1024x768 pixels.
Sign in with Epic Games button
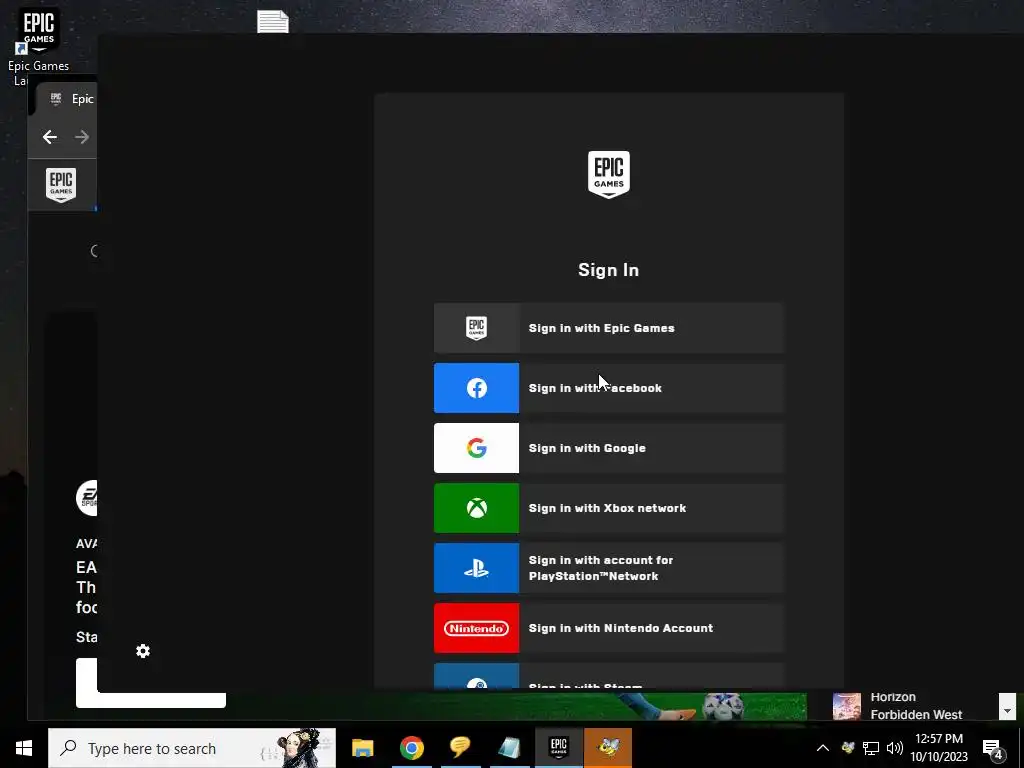pyautogui.click(x=608, y=328)
